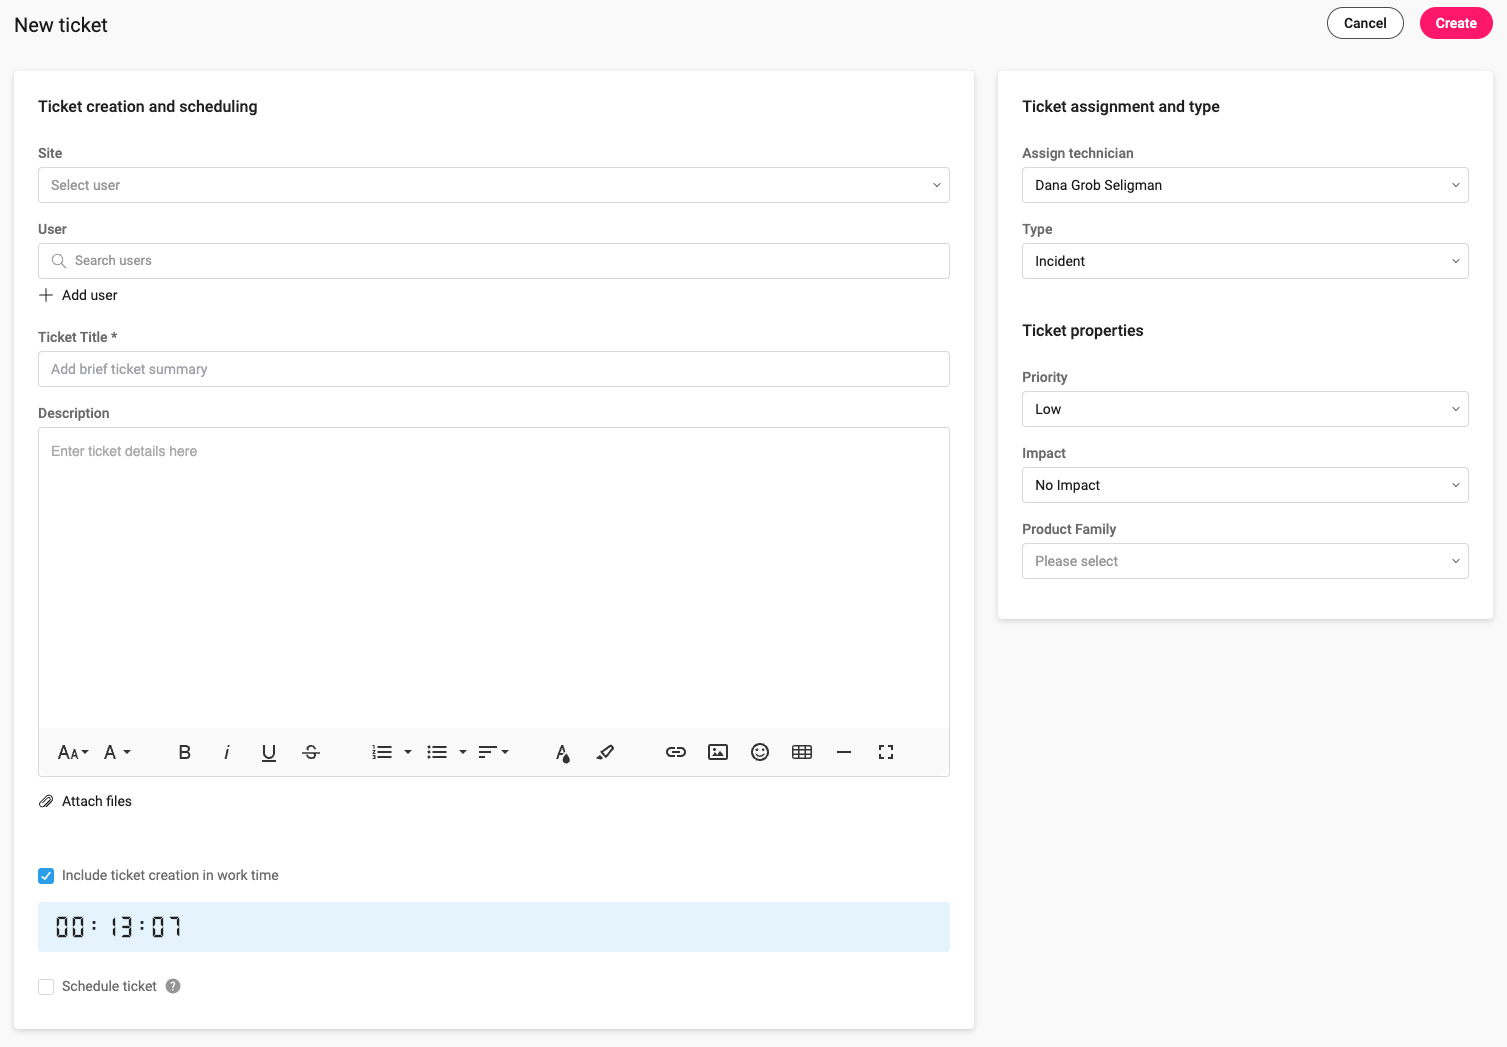Focus the Search users field
This screenshot has height=1047, width=1507.
(x=494, y=261)
